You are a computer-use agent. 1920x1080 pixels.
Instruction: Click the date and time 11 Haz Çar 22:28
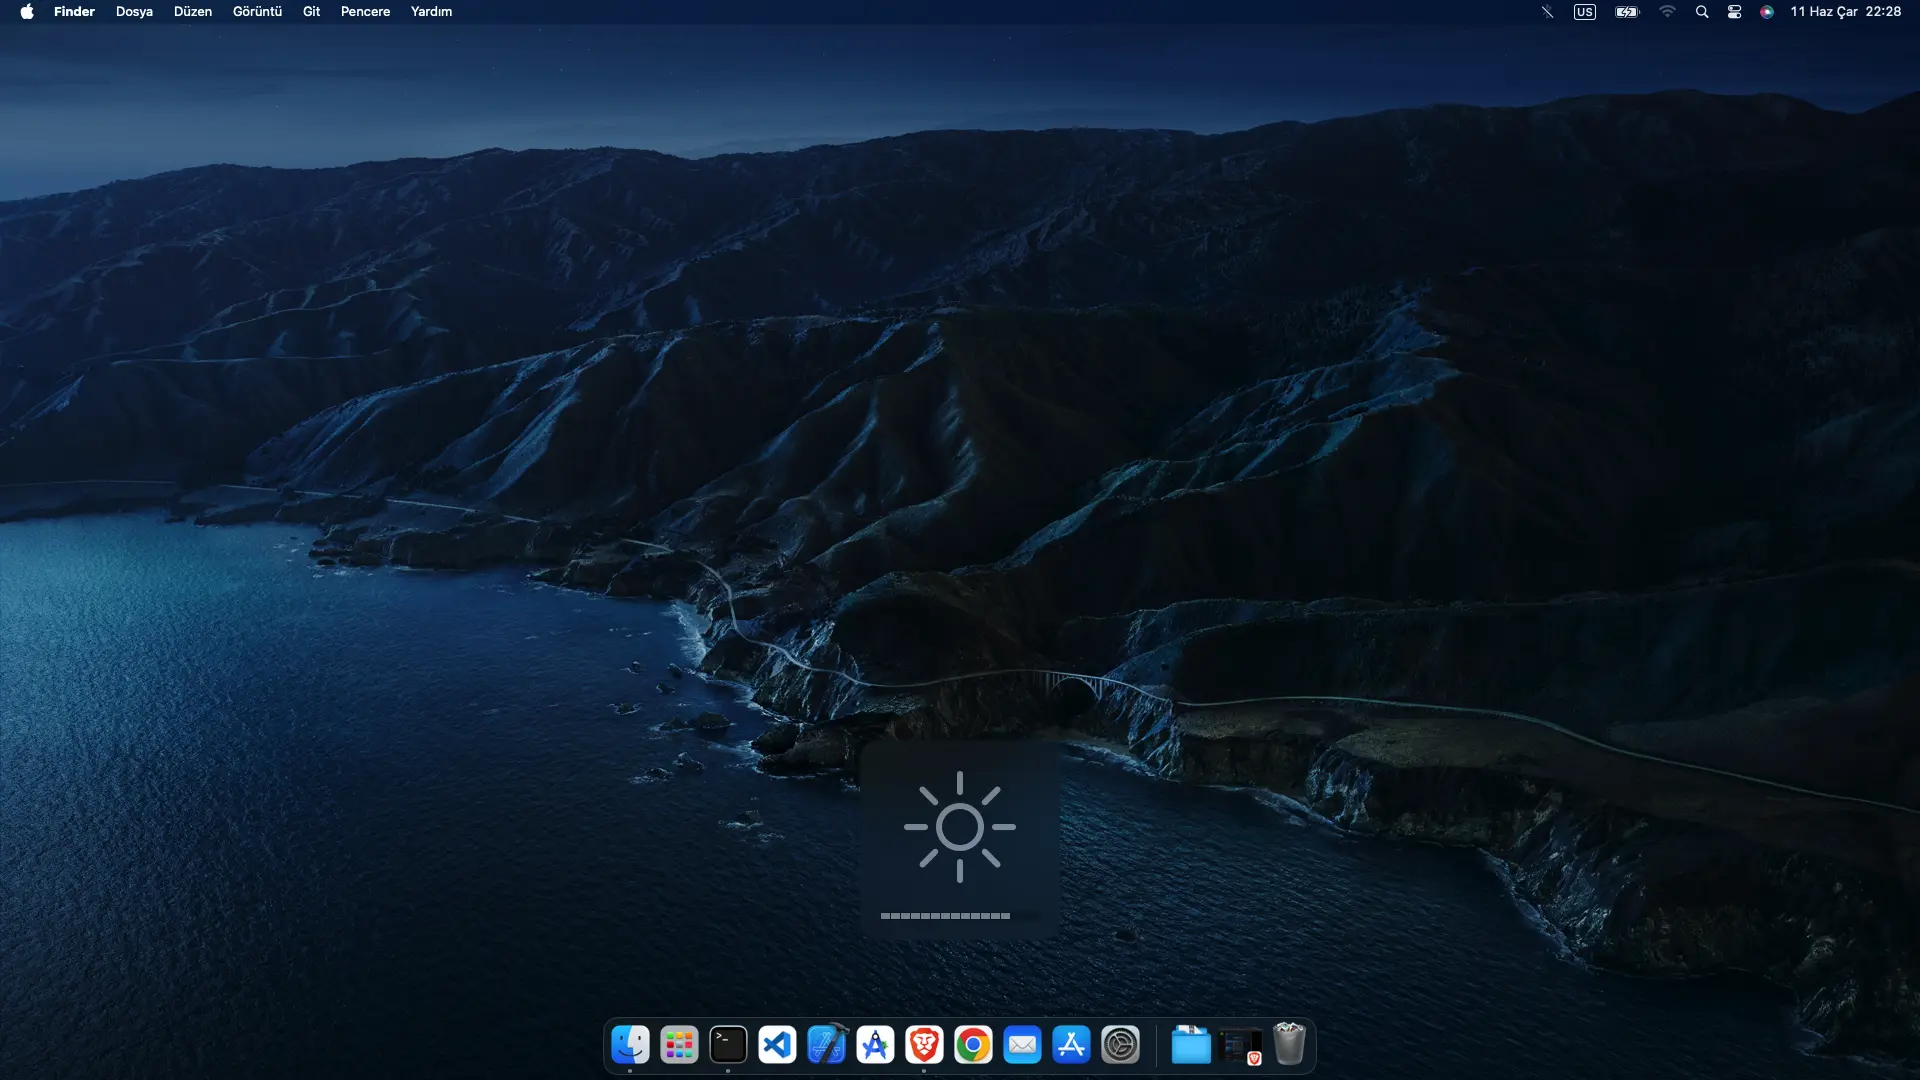[1845, 12]
